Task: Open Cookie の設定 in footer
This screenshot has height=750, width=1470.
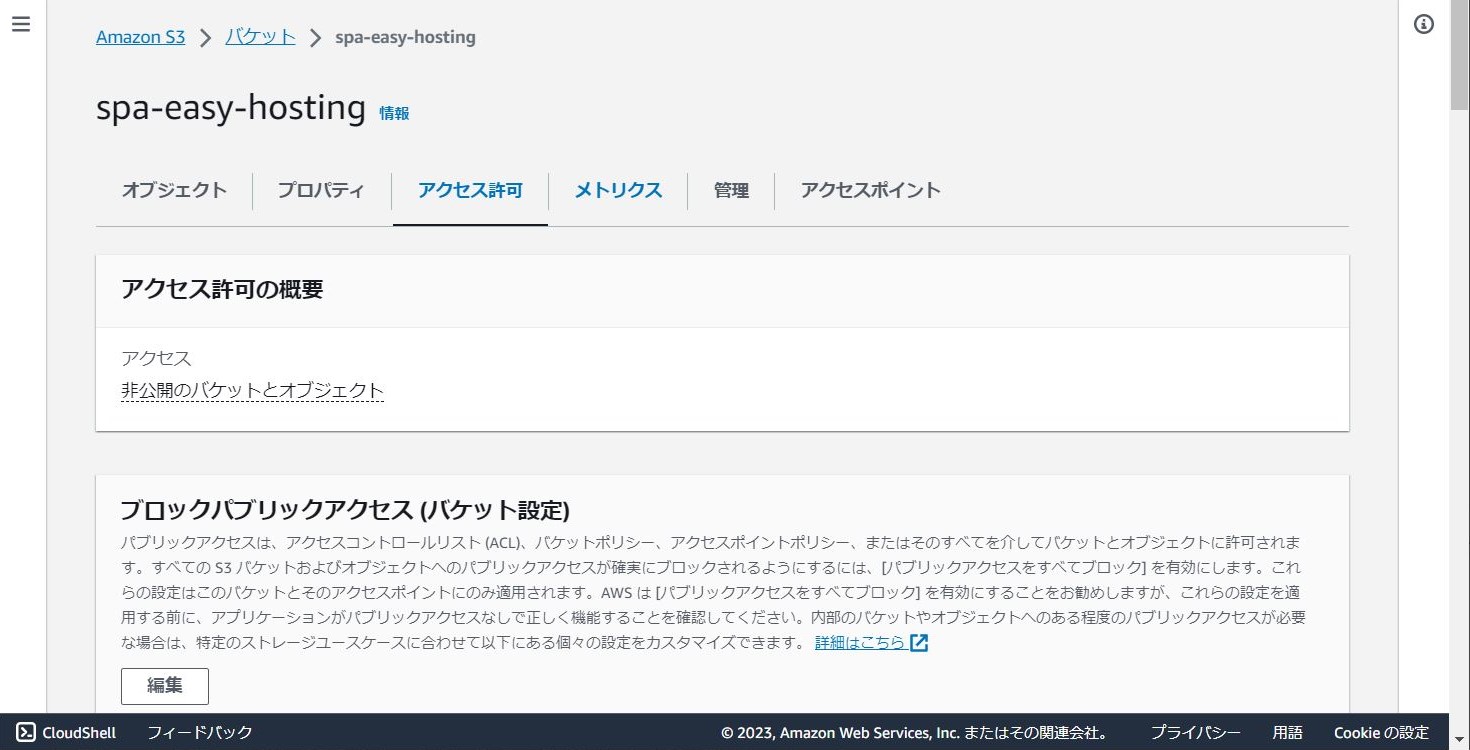Action: (1381, 732)
